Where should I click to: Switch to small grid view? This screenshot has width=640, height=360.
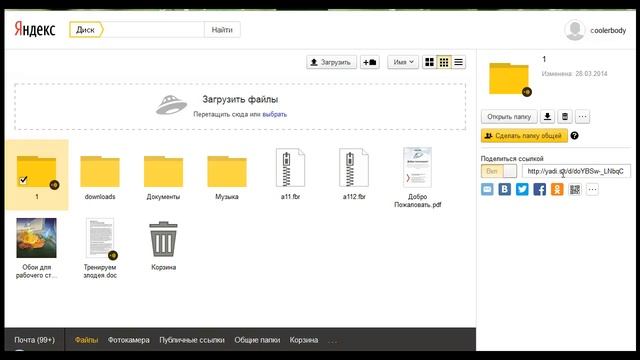444,62
